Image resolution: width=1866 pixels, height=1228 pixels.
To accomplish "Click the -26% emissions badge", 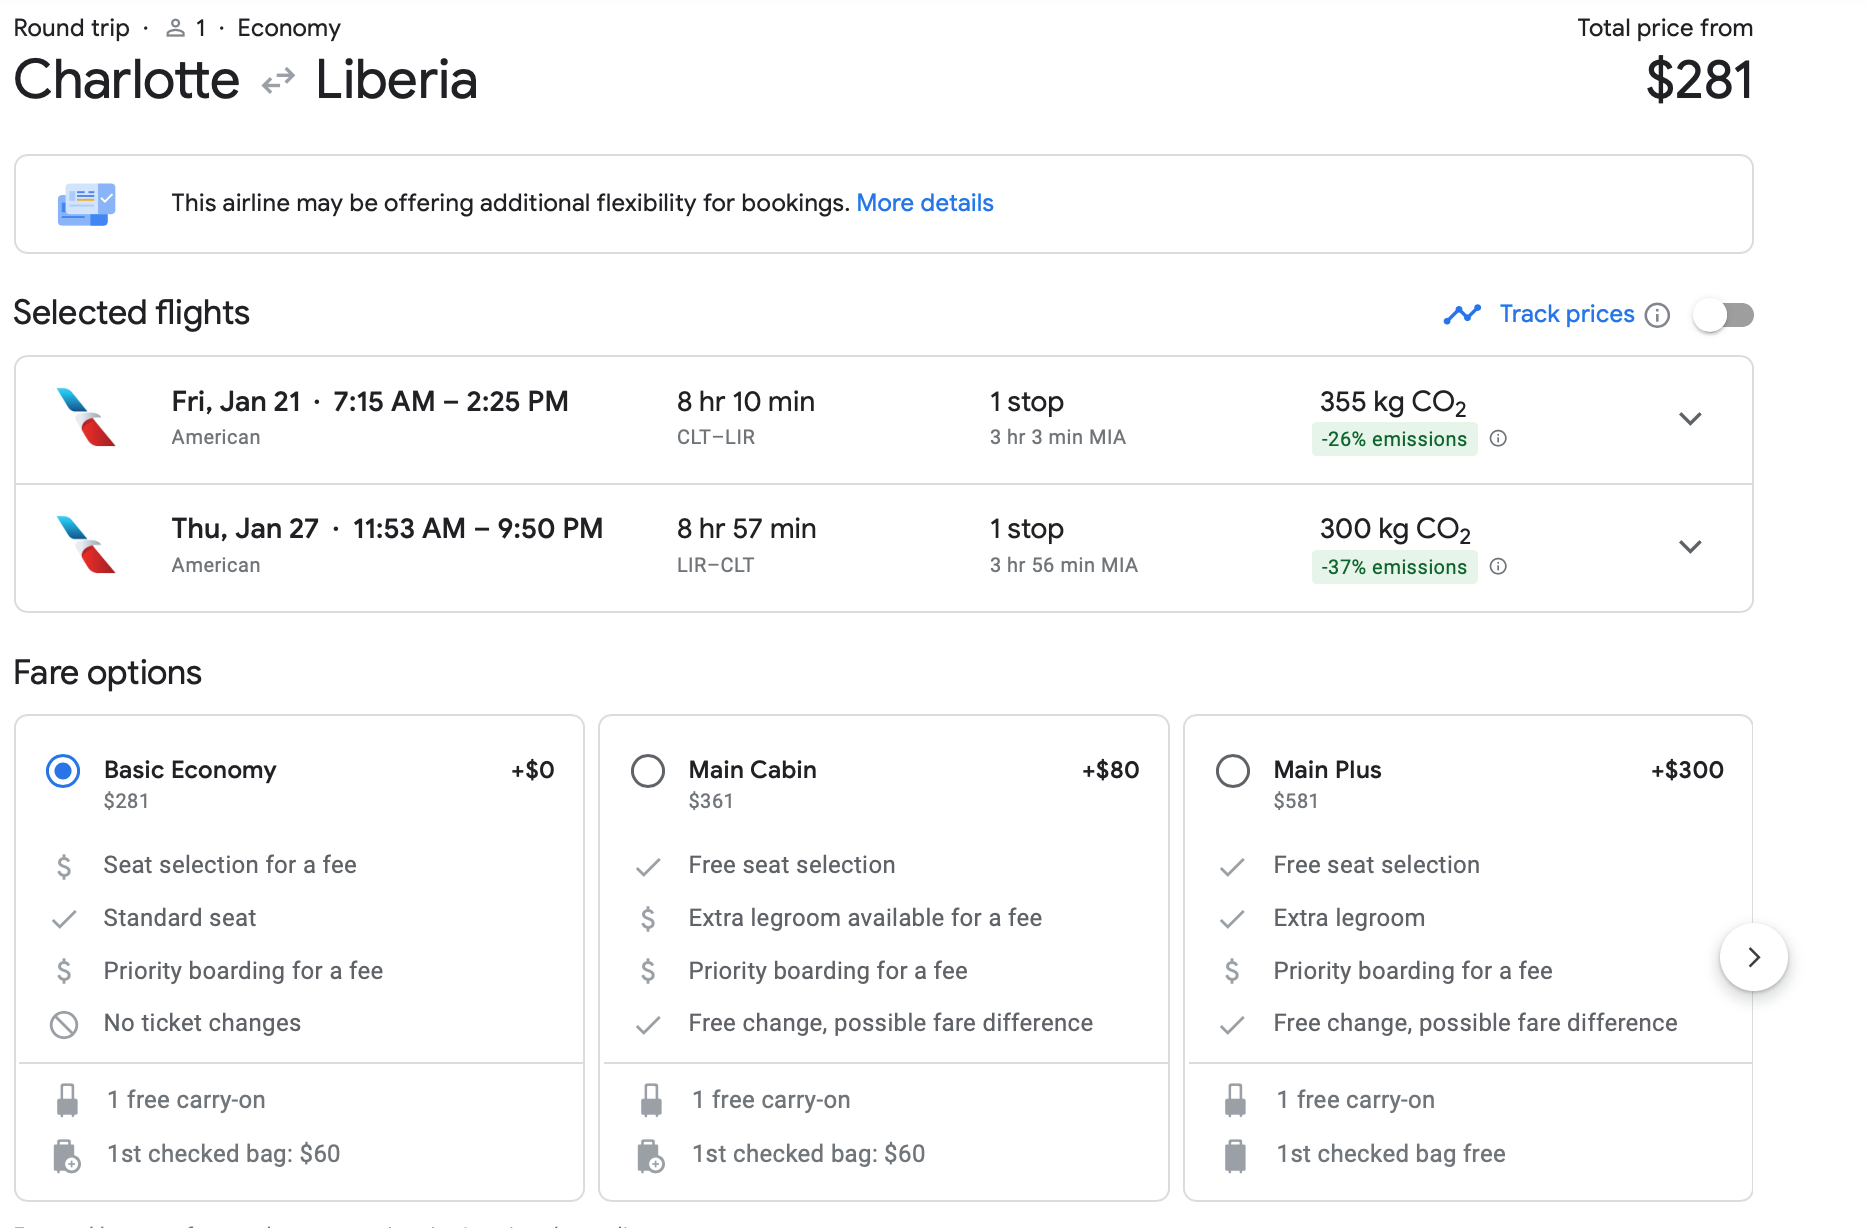I will coord(1393,439).
